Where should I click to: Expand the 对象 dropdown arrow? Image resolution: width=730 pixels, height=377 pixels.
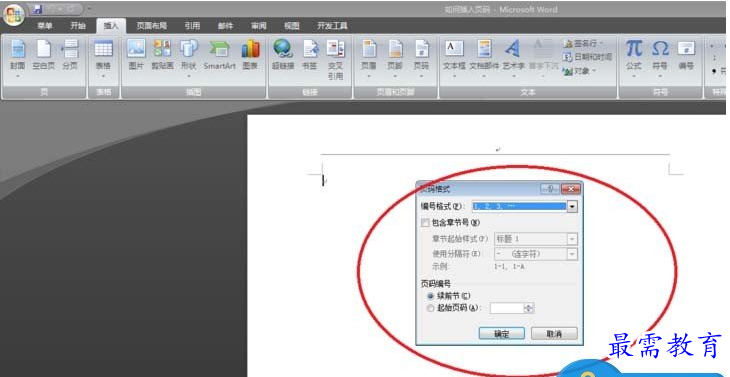[x=593, y=71]
